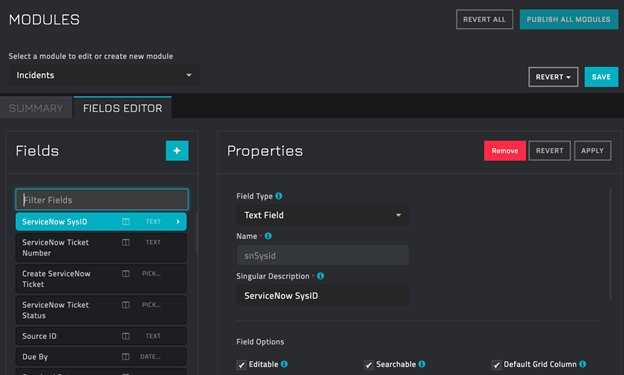Open the Incidents module dropdown
624x375 pixels.
tap(104, 75)
